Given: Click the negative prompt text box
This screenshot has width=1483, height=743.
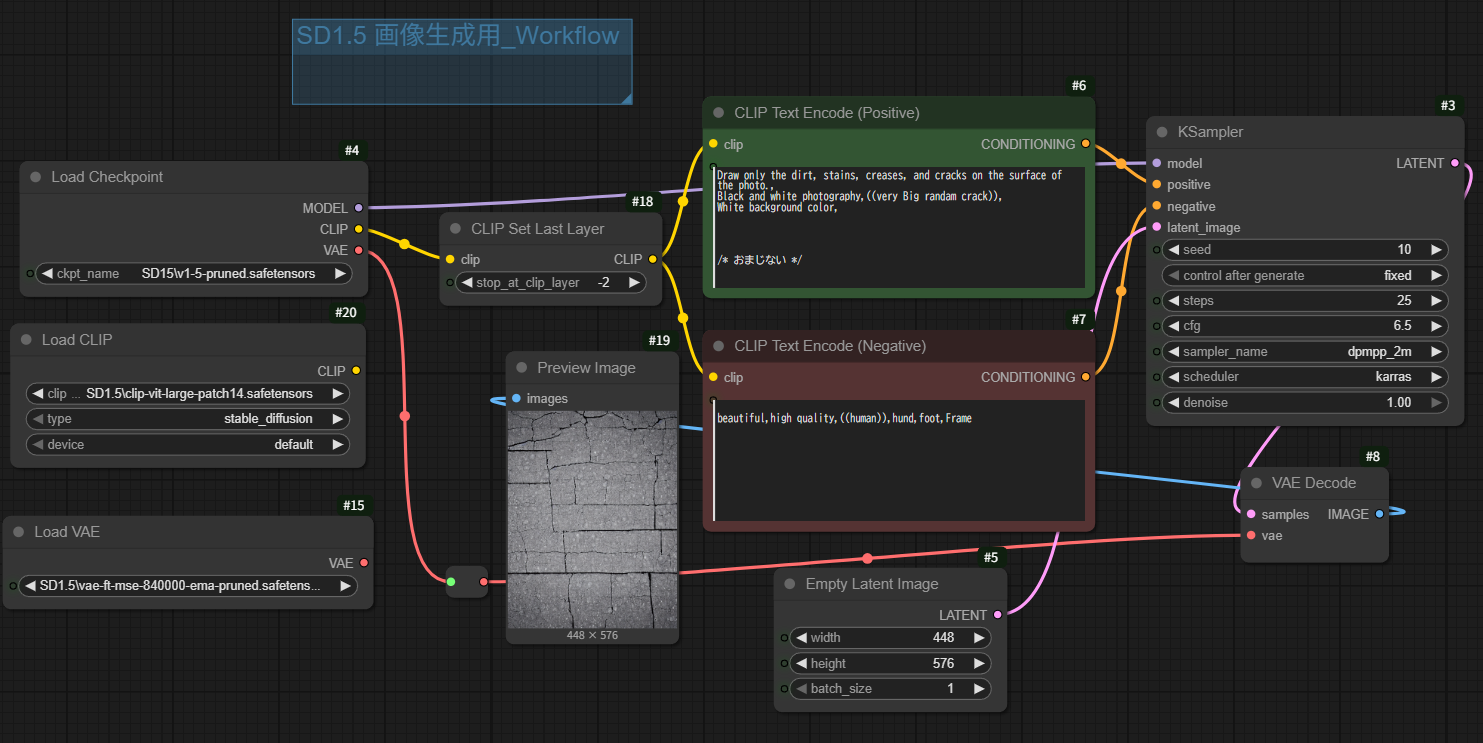Looking at the screenshot, I should (898, 460).
